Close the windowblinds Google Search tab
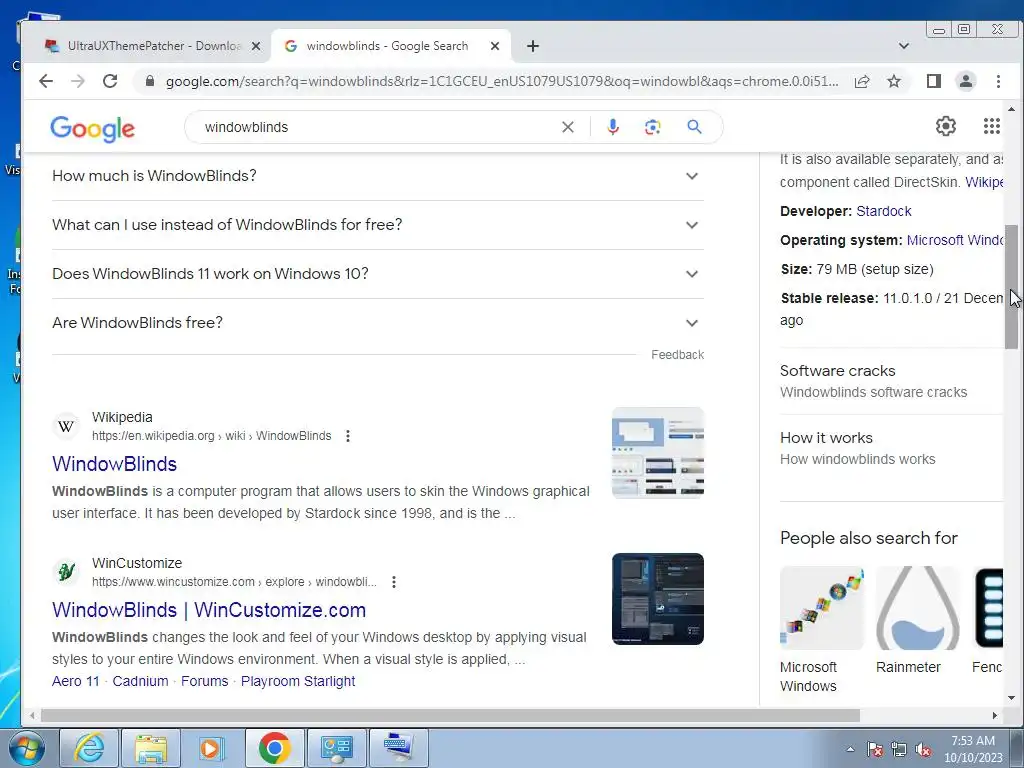The width and height of the screenshot is (1024, 768). coord(495,46)
